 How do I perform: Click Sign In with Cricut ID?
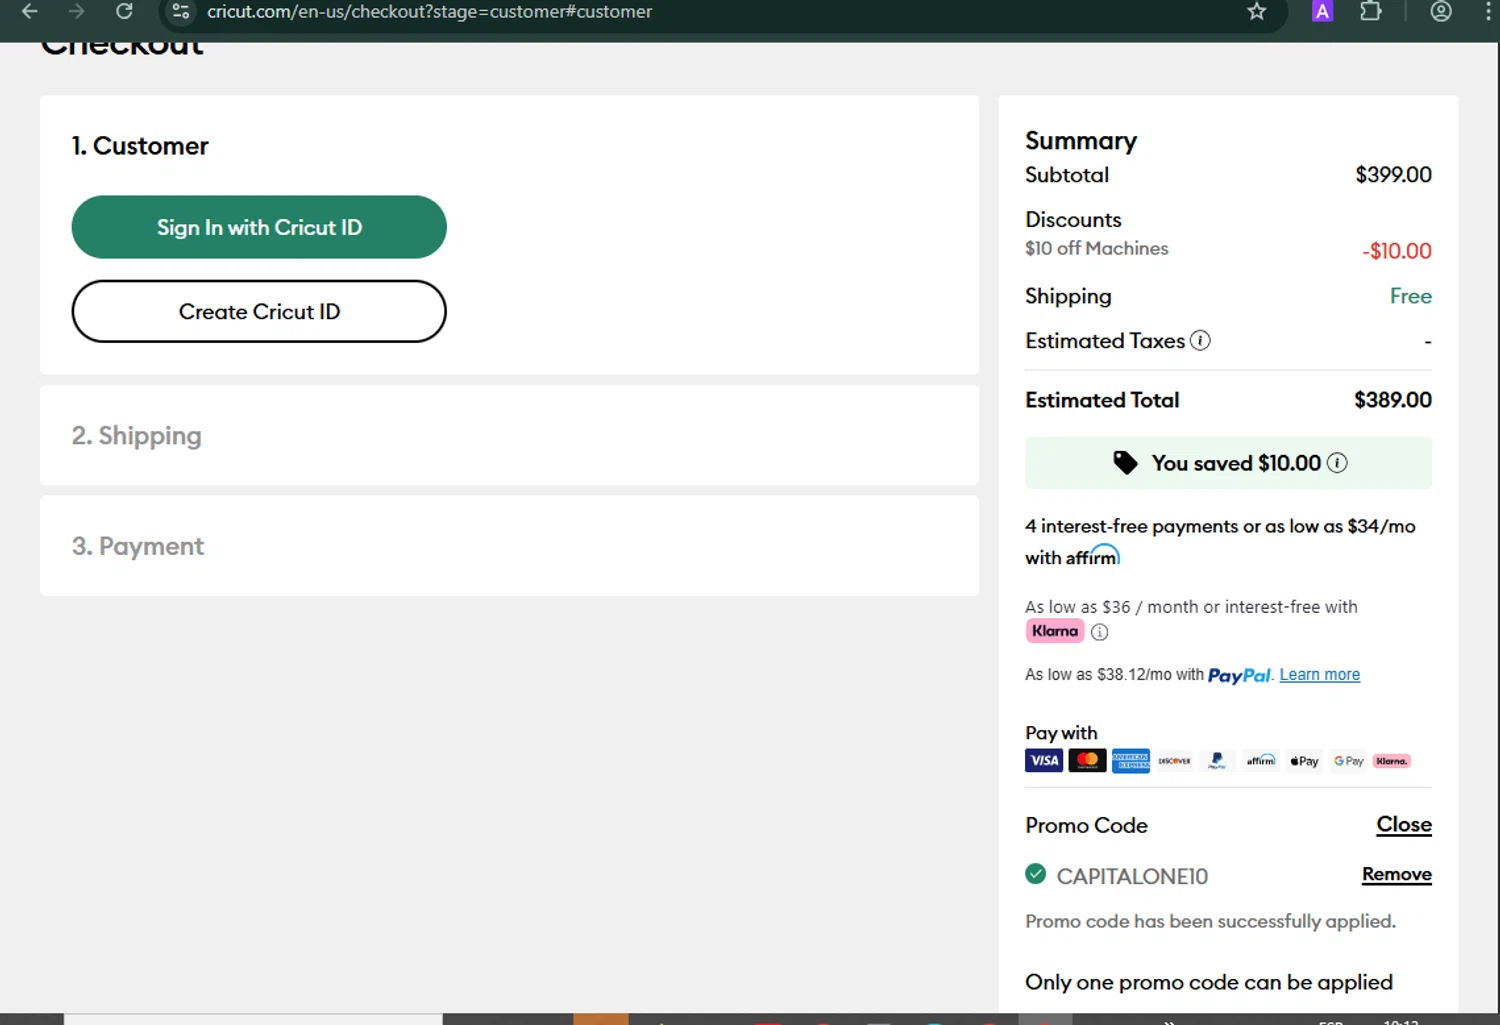point(259,227)
